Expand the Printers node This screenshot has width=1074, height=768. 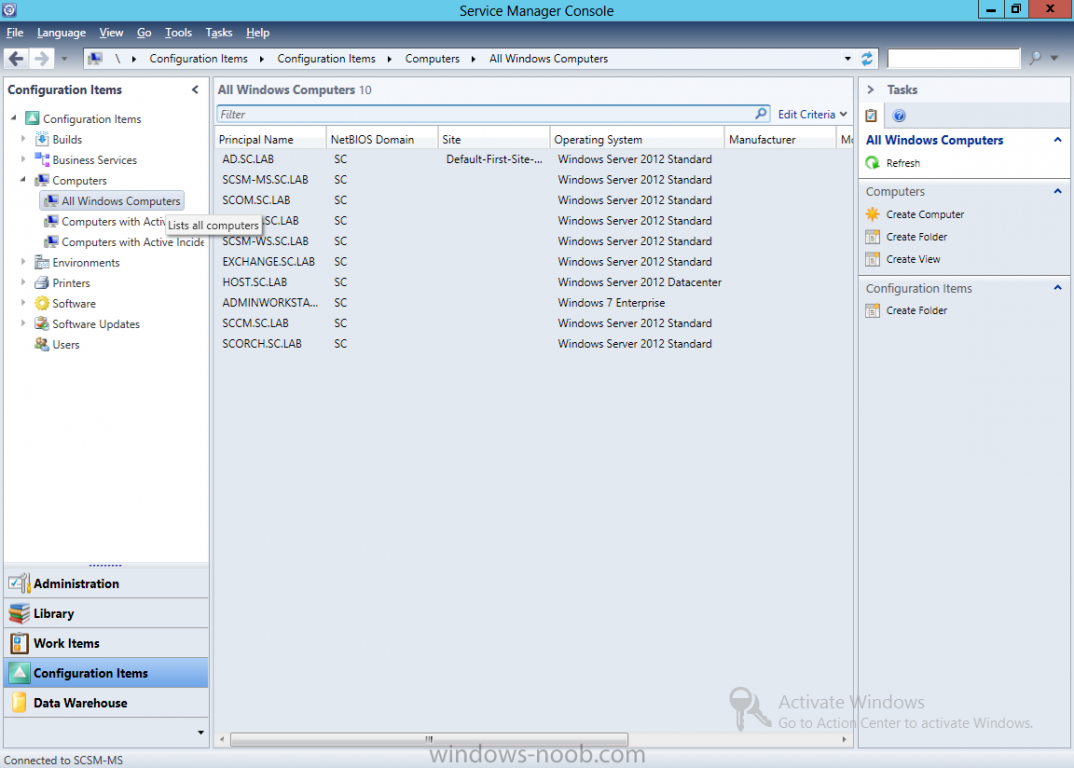click(23, 282)
